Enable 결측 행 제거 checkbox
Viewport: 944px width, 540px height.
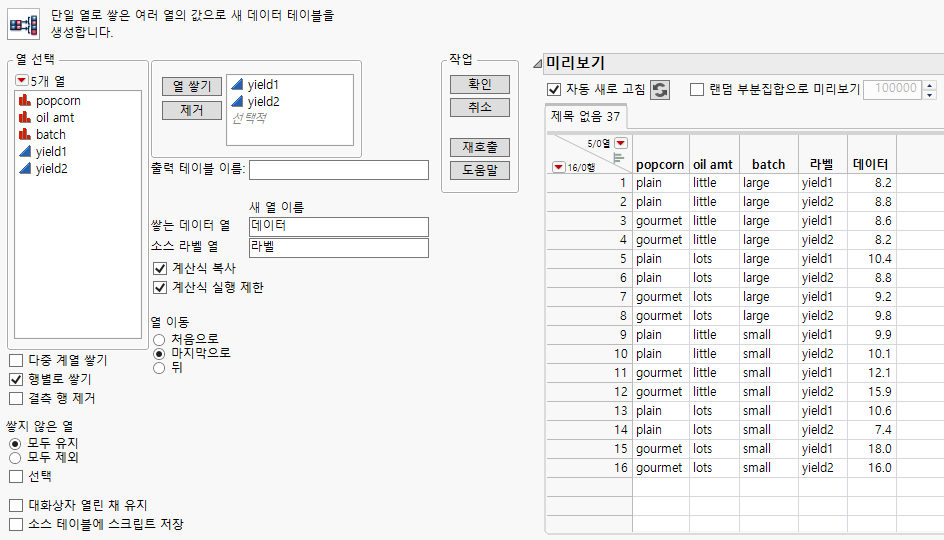(16, 399)
